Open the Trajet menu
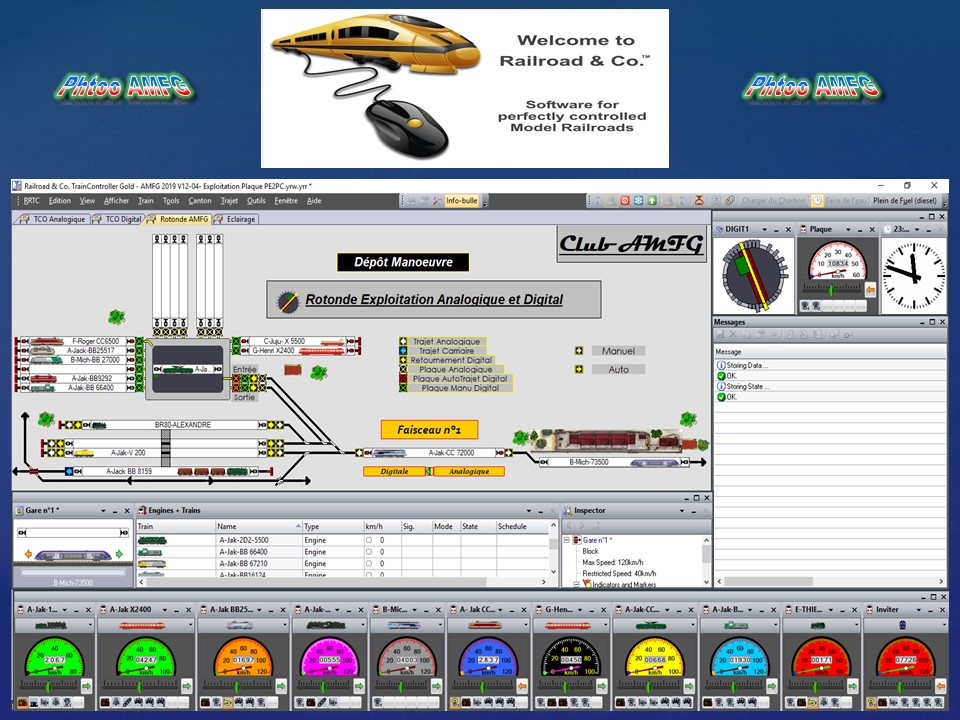Viewport: 960px width, 720px height. (x=229, y=201)
